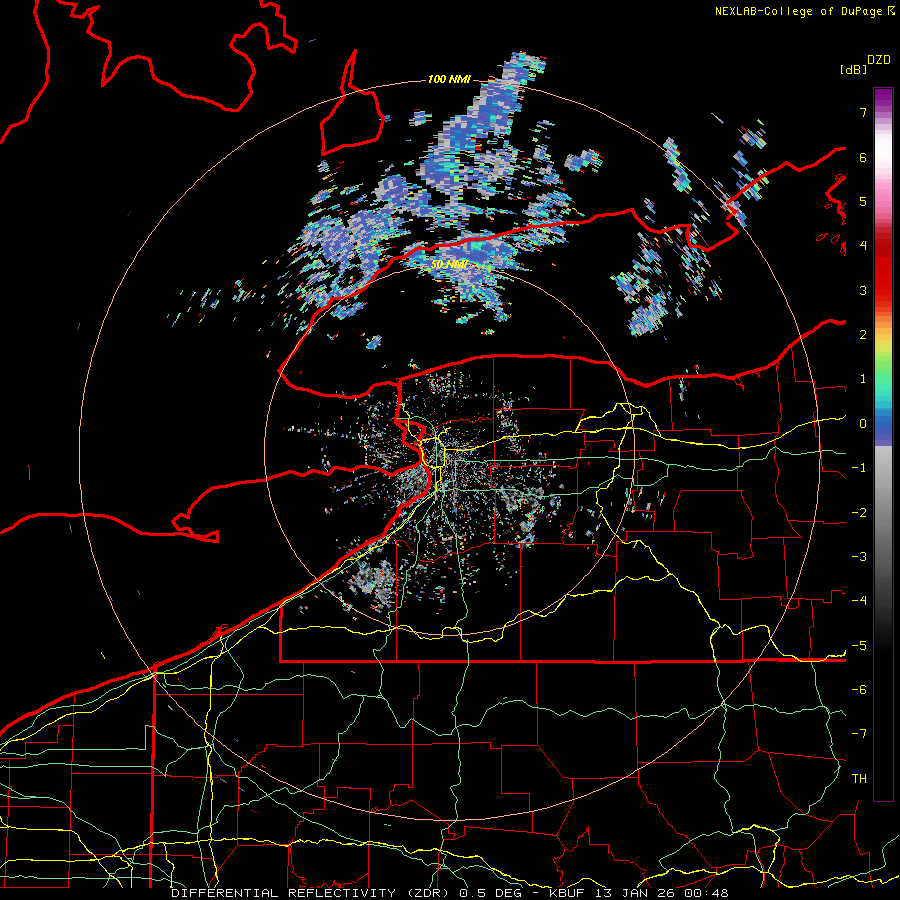Click the -7 value on the color scale
Screen dimensions: 900x900
pos(859,734)
